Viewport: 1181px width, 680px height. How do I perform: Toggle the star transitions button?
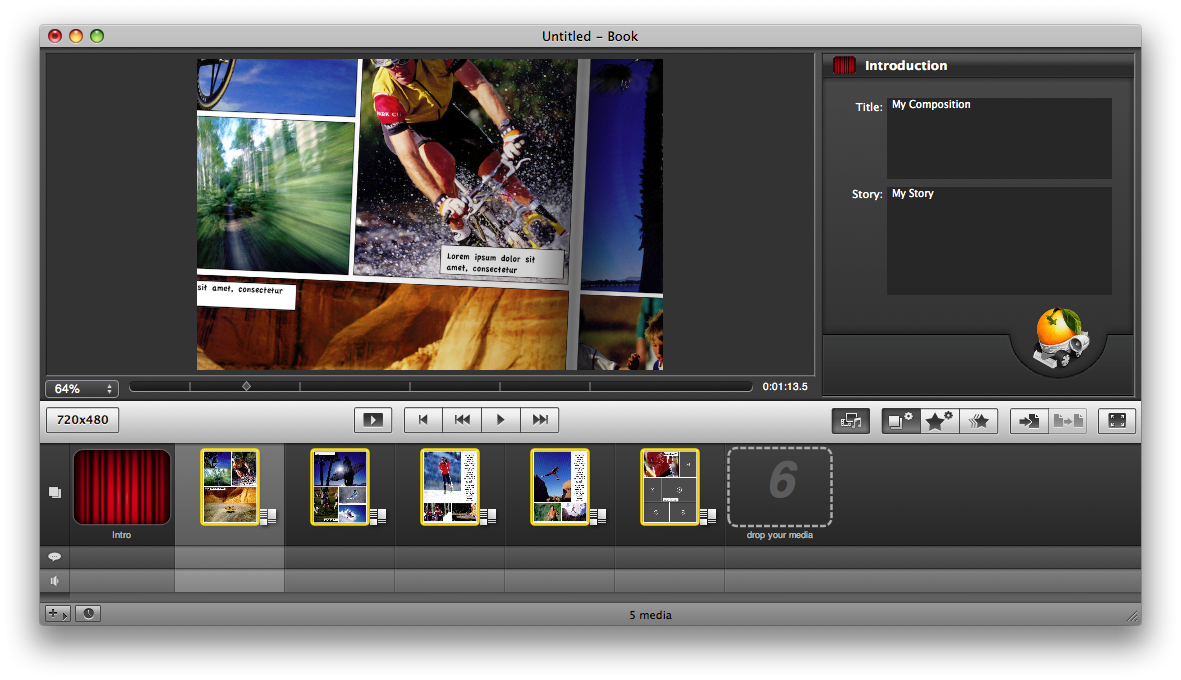click(978, 421)
